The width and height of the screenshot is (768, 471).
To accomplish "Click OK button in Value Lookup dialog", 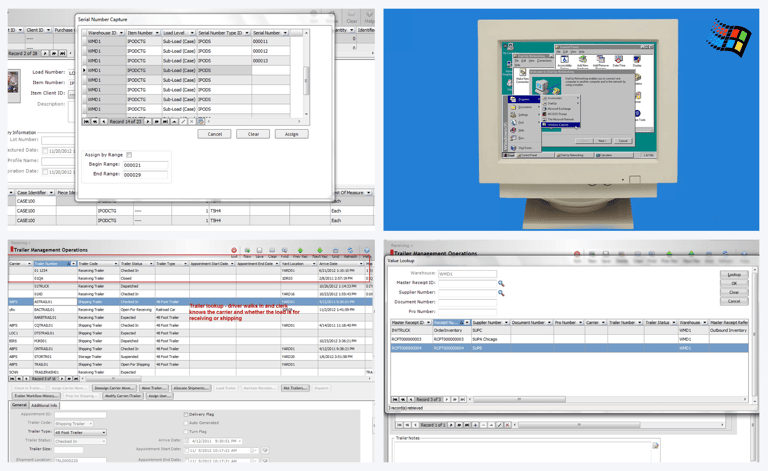I will (x=734, y=283).
